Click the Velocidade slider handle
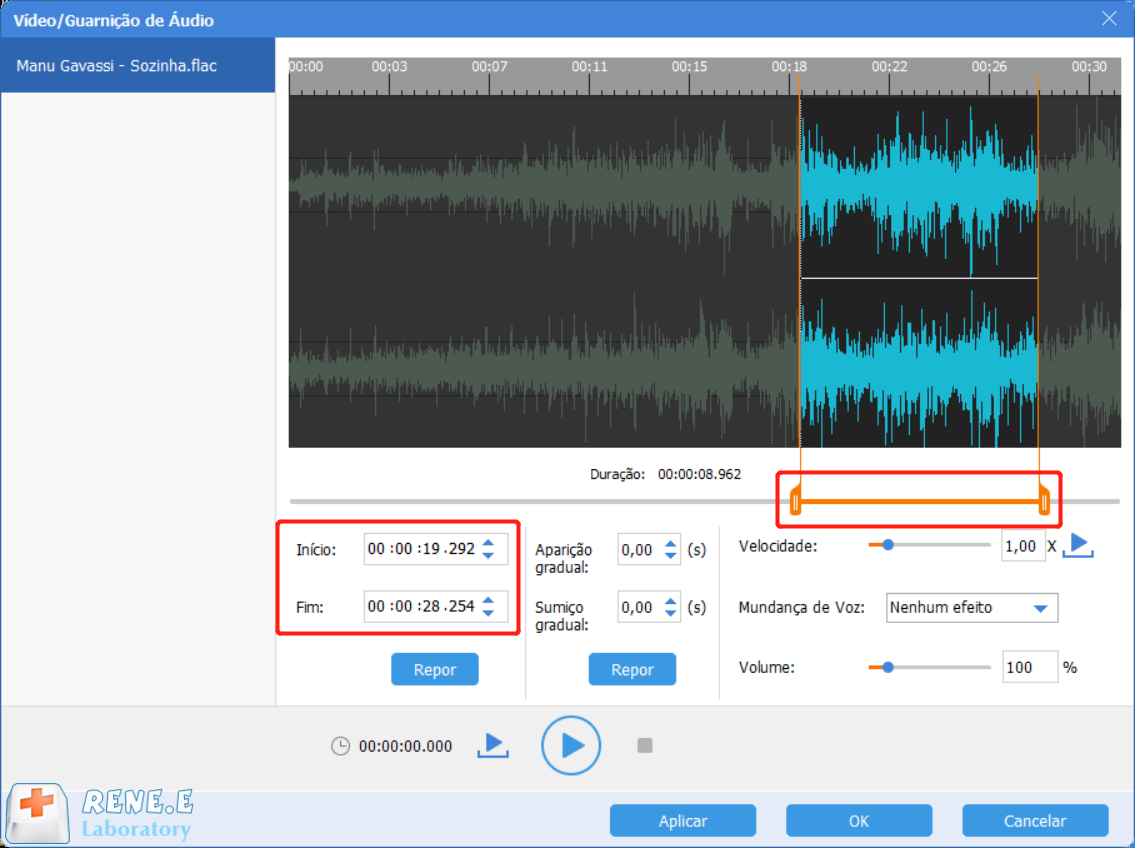This screenshot has width=1135, height=848. 888,545
